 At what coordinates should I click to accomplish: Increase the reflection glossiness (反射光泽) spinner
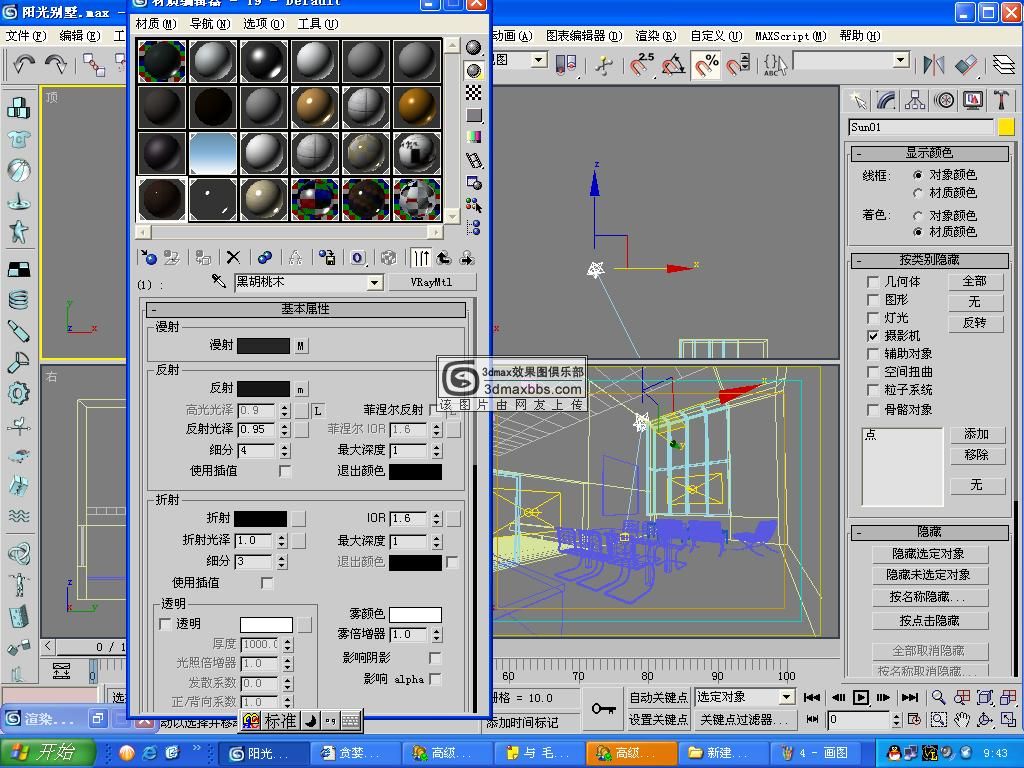click(x=285, y=426)
